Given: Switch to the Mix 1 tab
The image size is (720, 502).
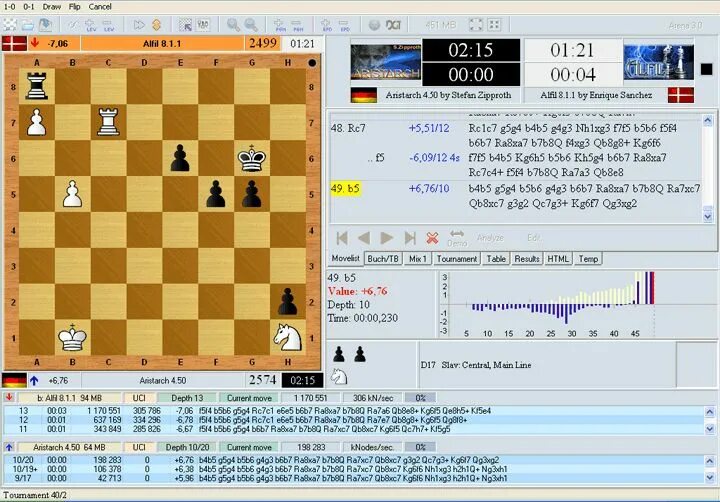Looking at the screenshot, I should pos(417,259).
